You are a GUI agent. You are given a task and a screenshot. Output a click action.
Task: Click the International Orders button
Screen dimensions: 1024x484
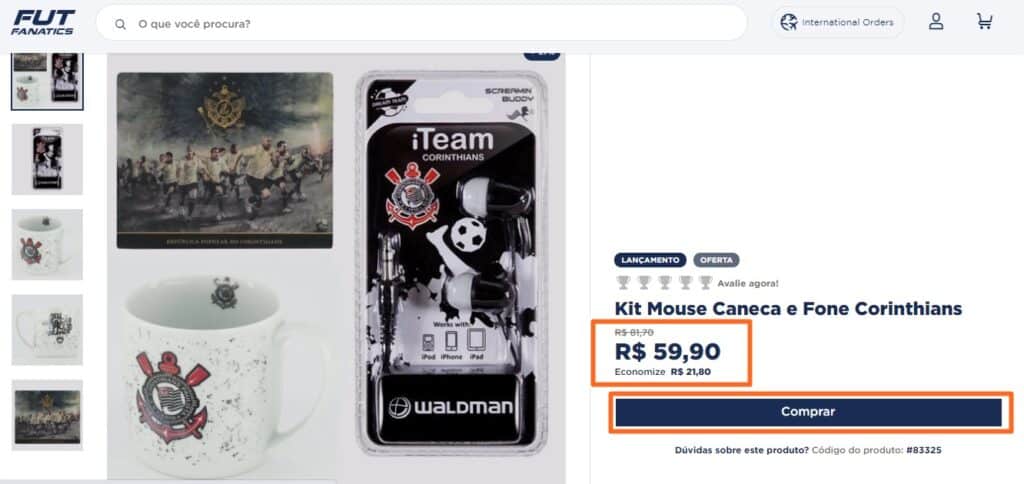[x=839, y=22]
